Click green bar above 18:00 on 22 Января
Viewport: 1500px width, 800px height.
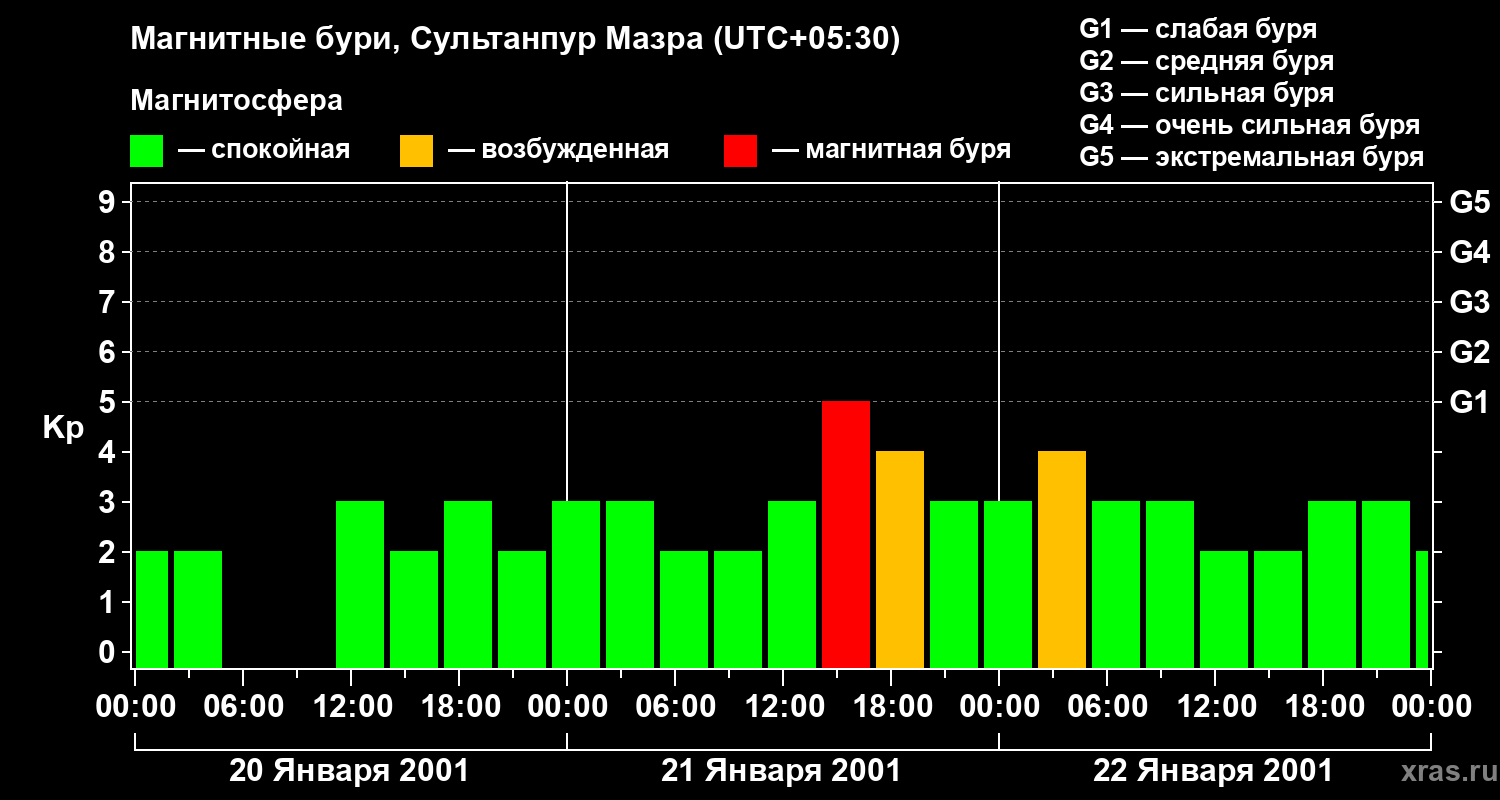pos(1332,585)
